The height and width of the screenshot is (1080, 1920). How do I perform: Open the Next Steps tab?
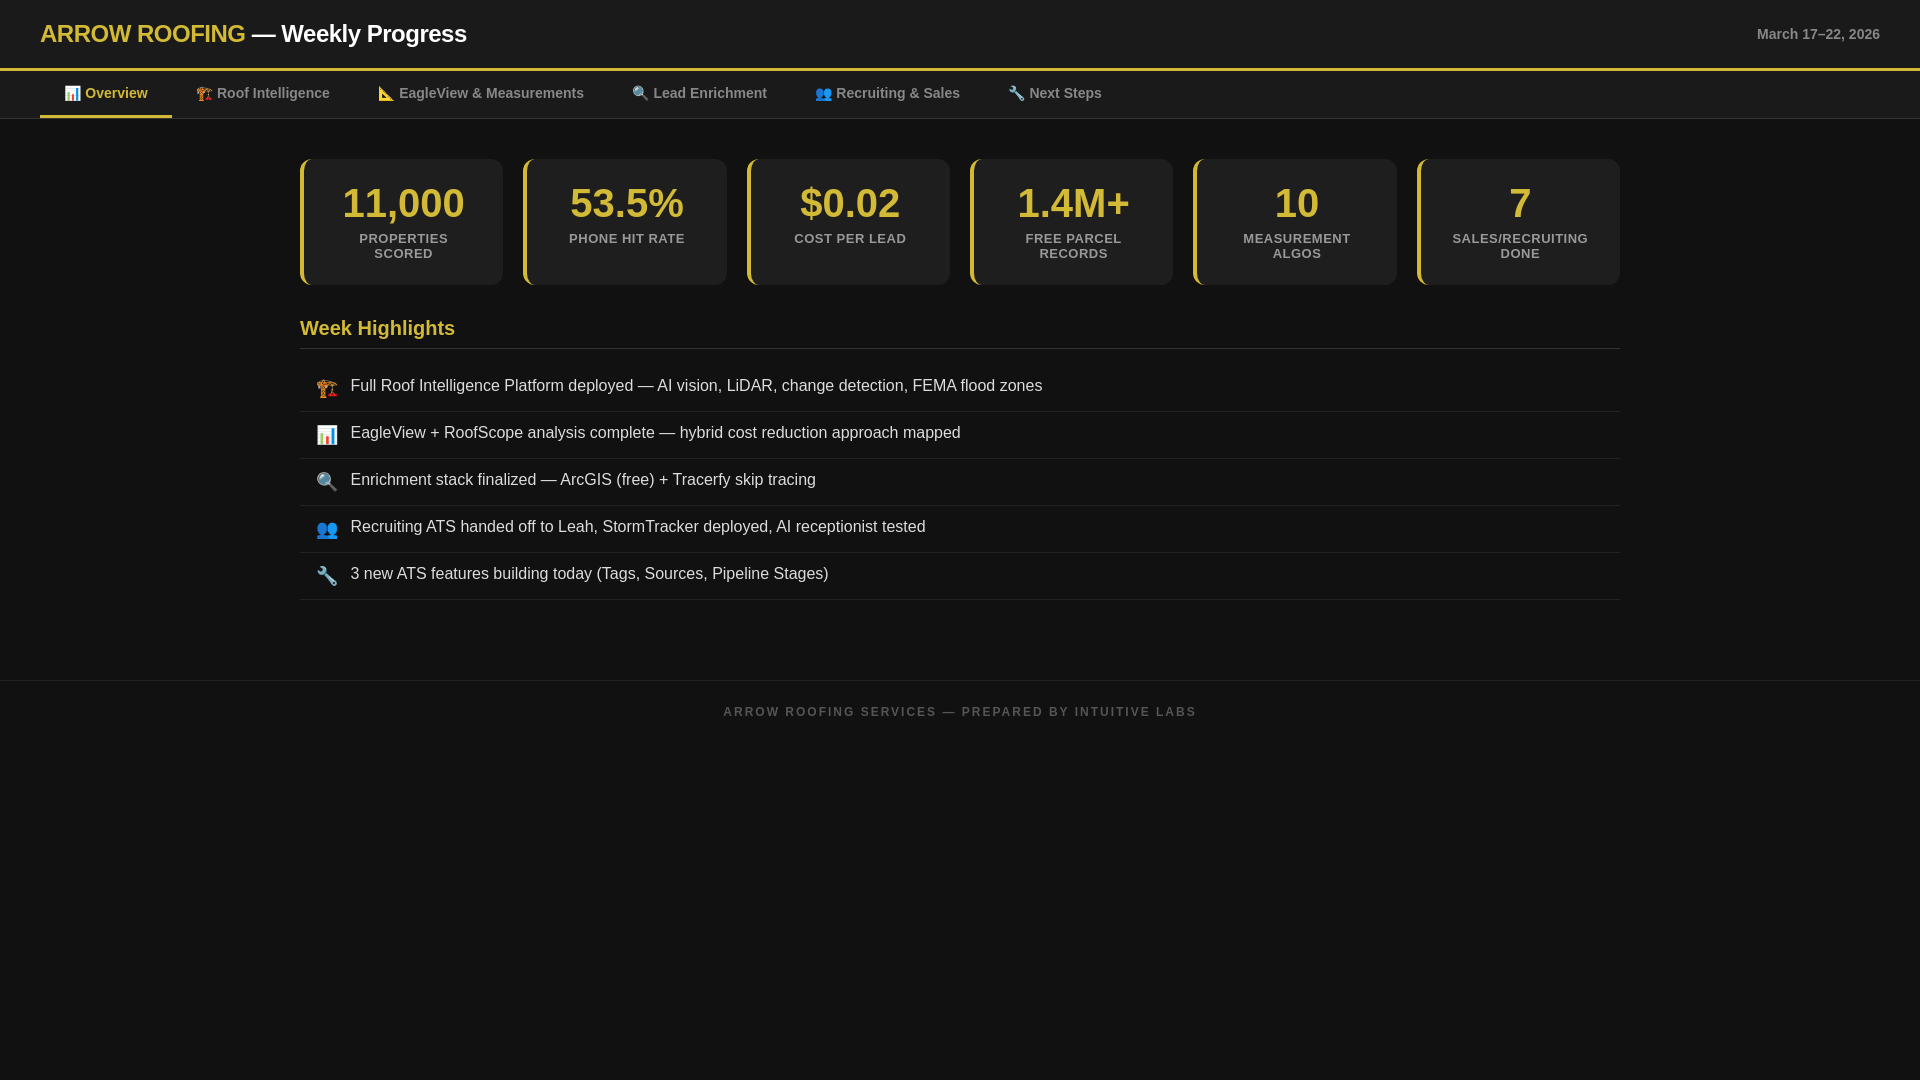(x=1055, y=94)
